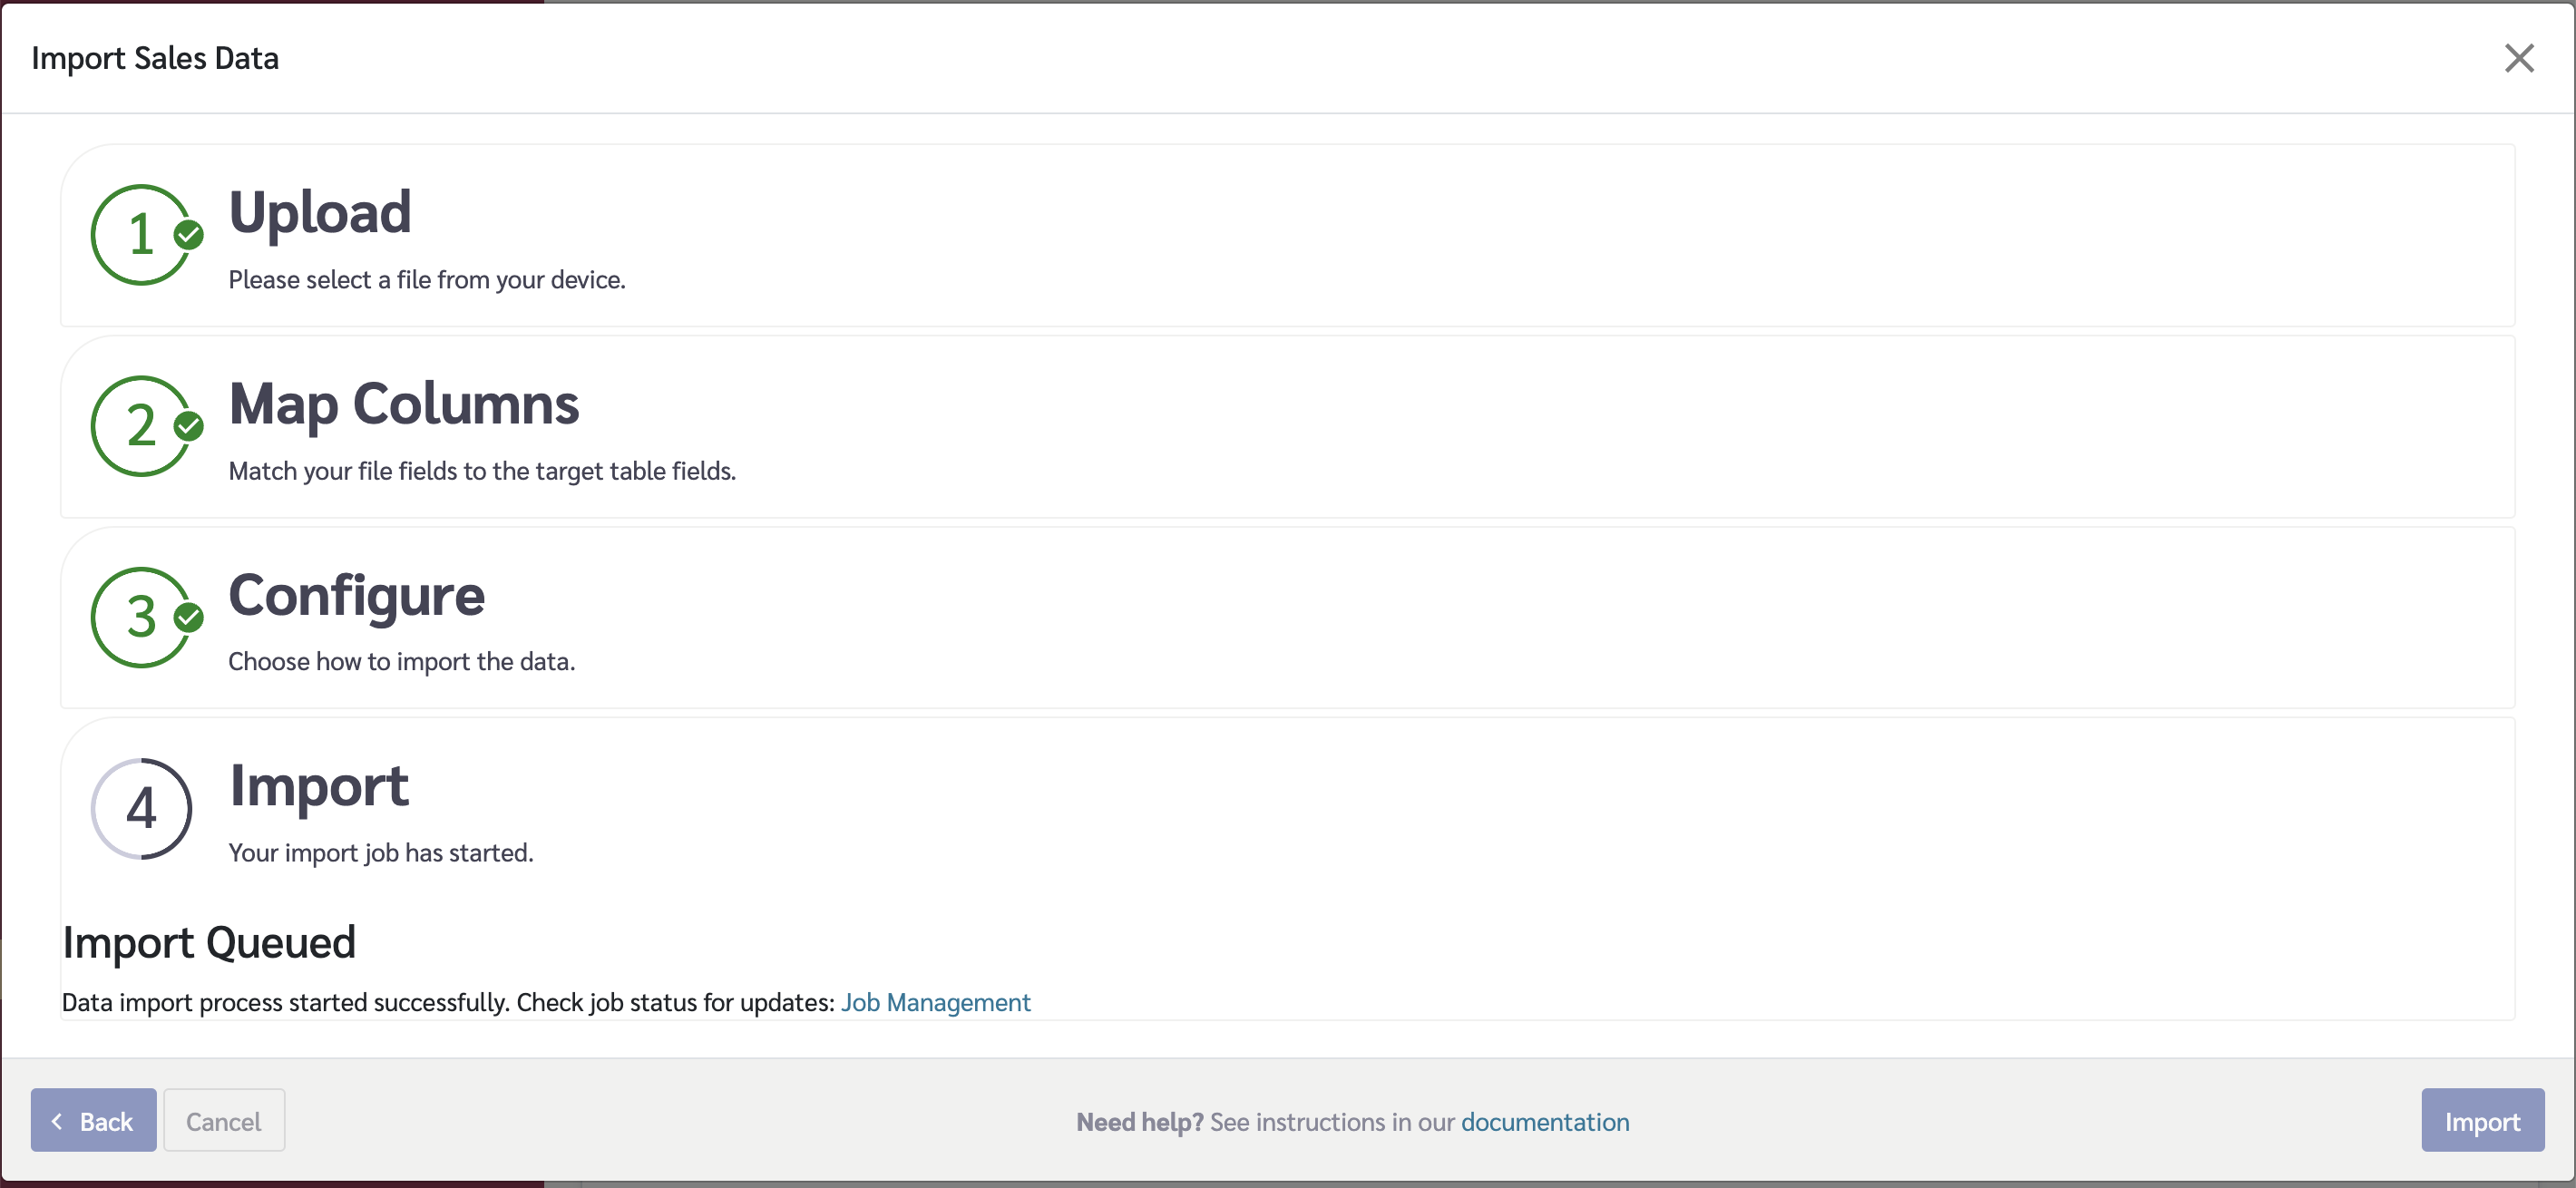Image resolution: width=2576 pixels, height=1188 pixels.
Task: Close the Import Sales Data dialog
Action: (x=2518, y=58)
